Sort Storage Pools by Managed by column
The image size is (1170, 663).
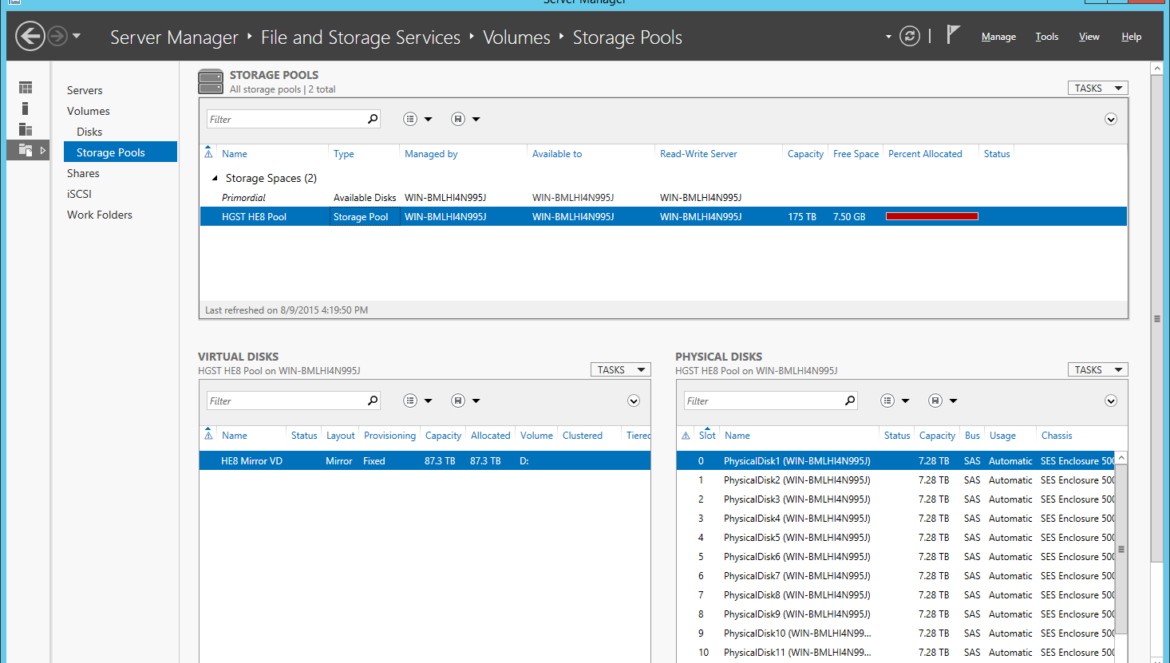(x=431, y=154)
